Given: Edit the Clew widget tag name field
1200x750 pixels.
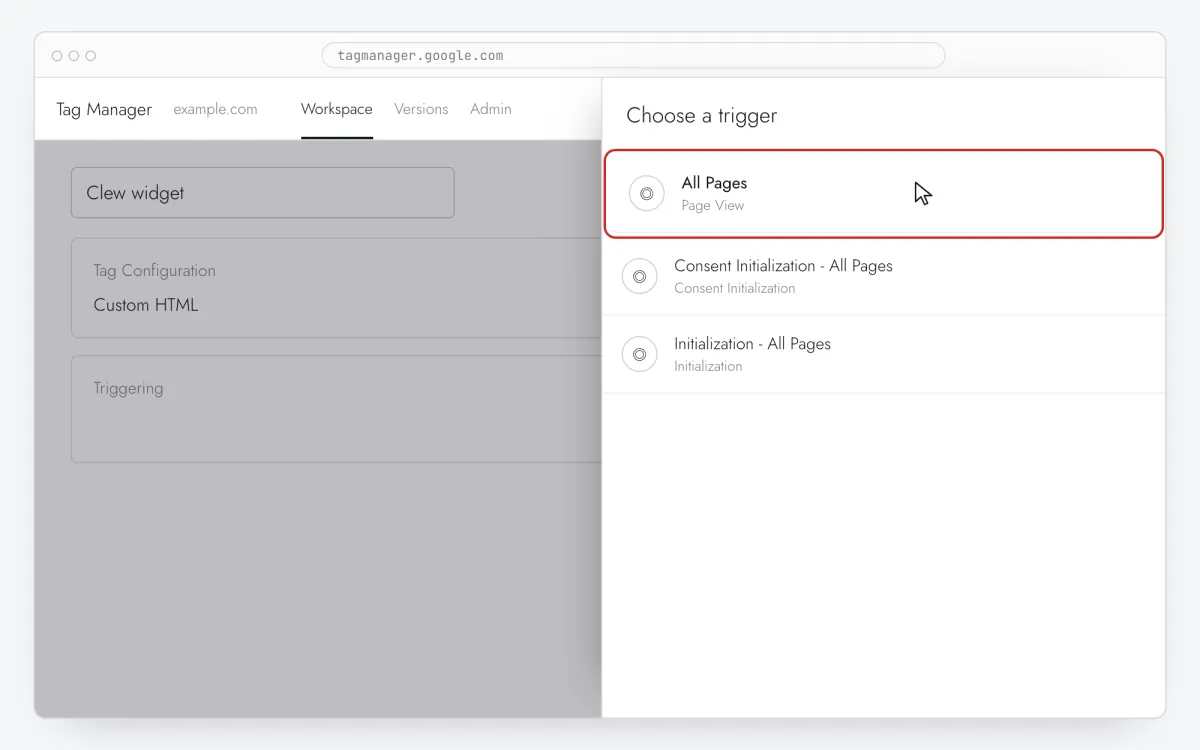Looking at the screenshot, I should tap(263, 193).
